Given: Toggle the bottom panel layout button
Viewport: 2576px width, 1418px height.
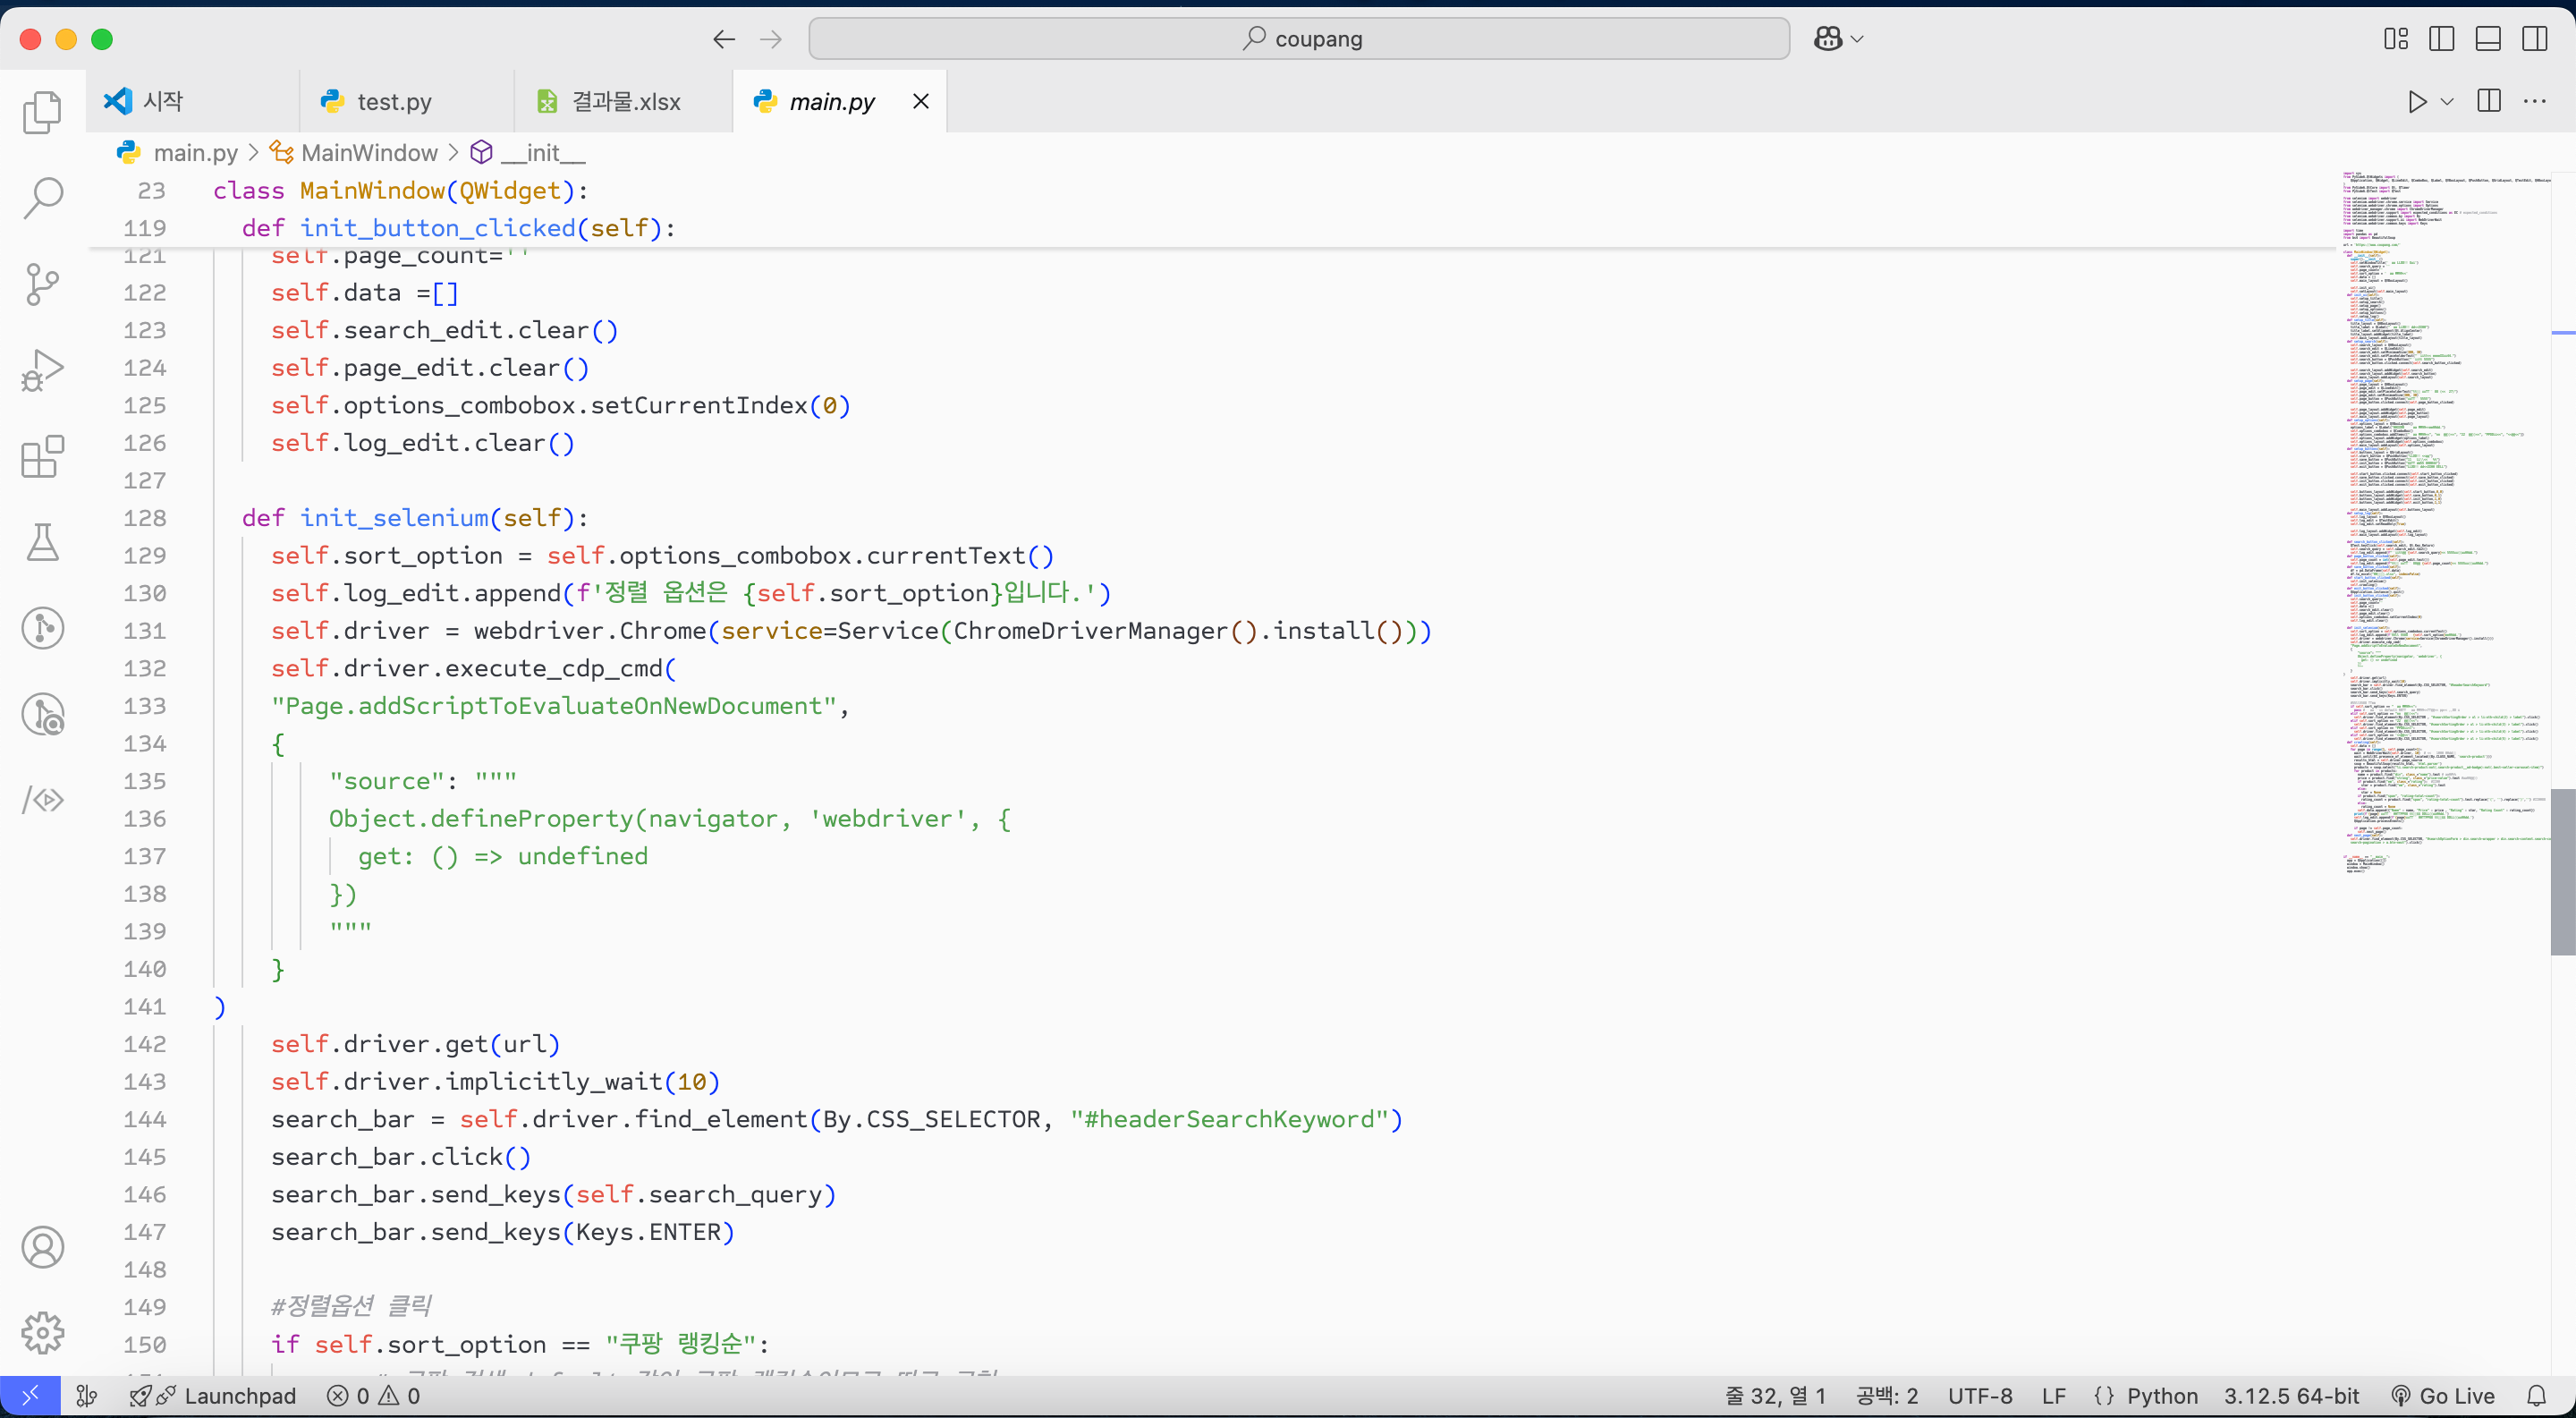Looking at the screenshot, I should click(2488, 39).
